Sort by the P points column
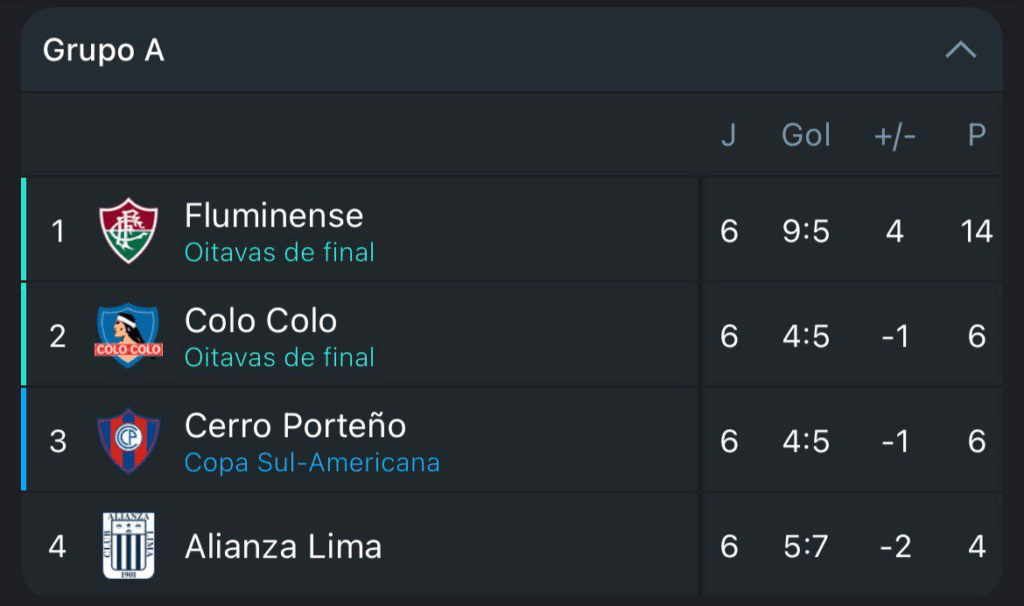The image size is (1024, 606). click(975, 135)
